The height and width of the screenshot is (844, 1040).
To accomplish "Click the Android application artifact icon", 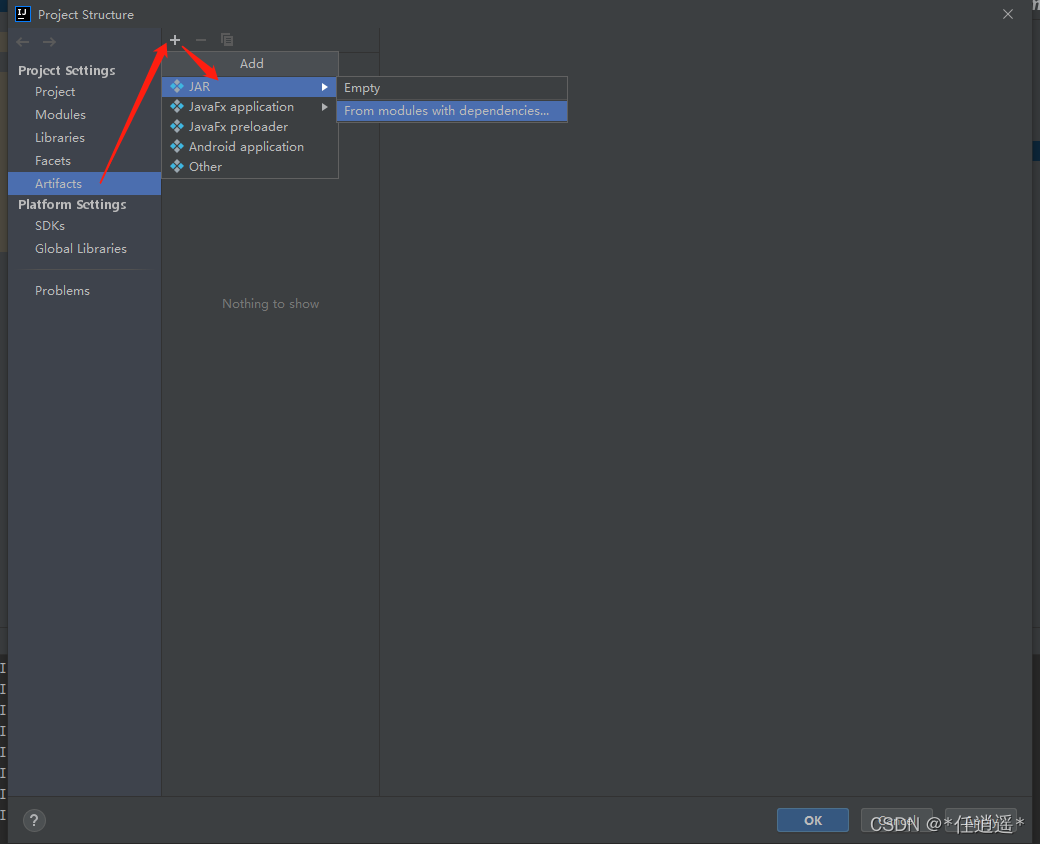I will (176, 146).
